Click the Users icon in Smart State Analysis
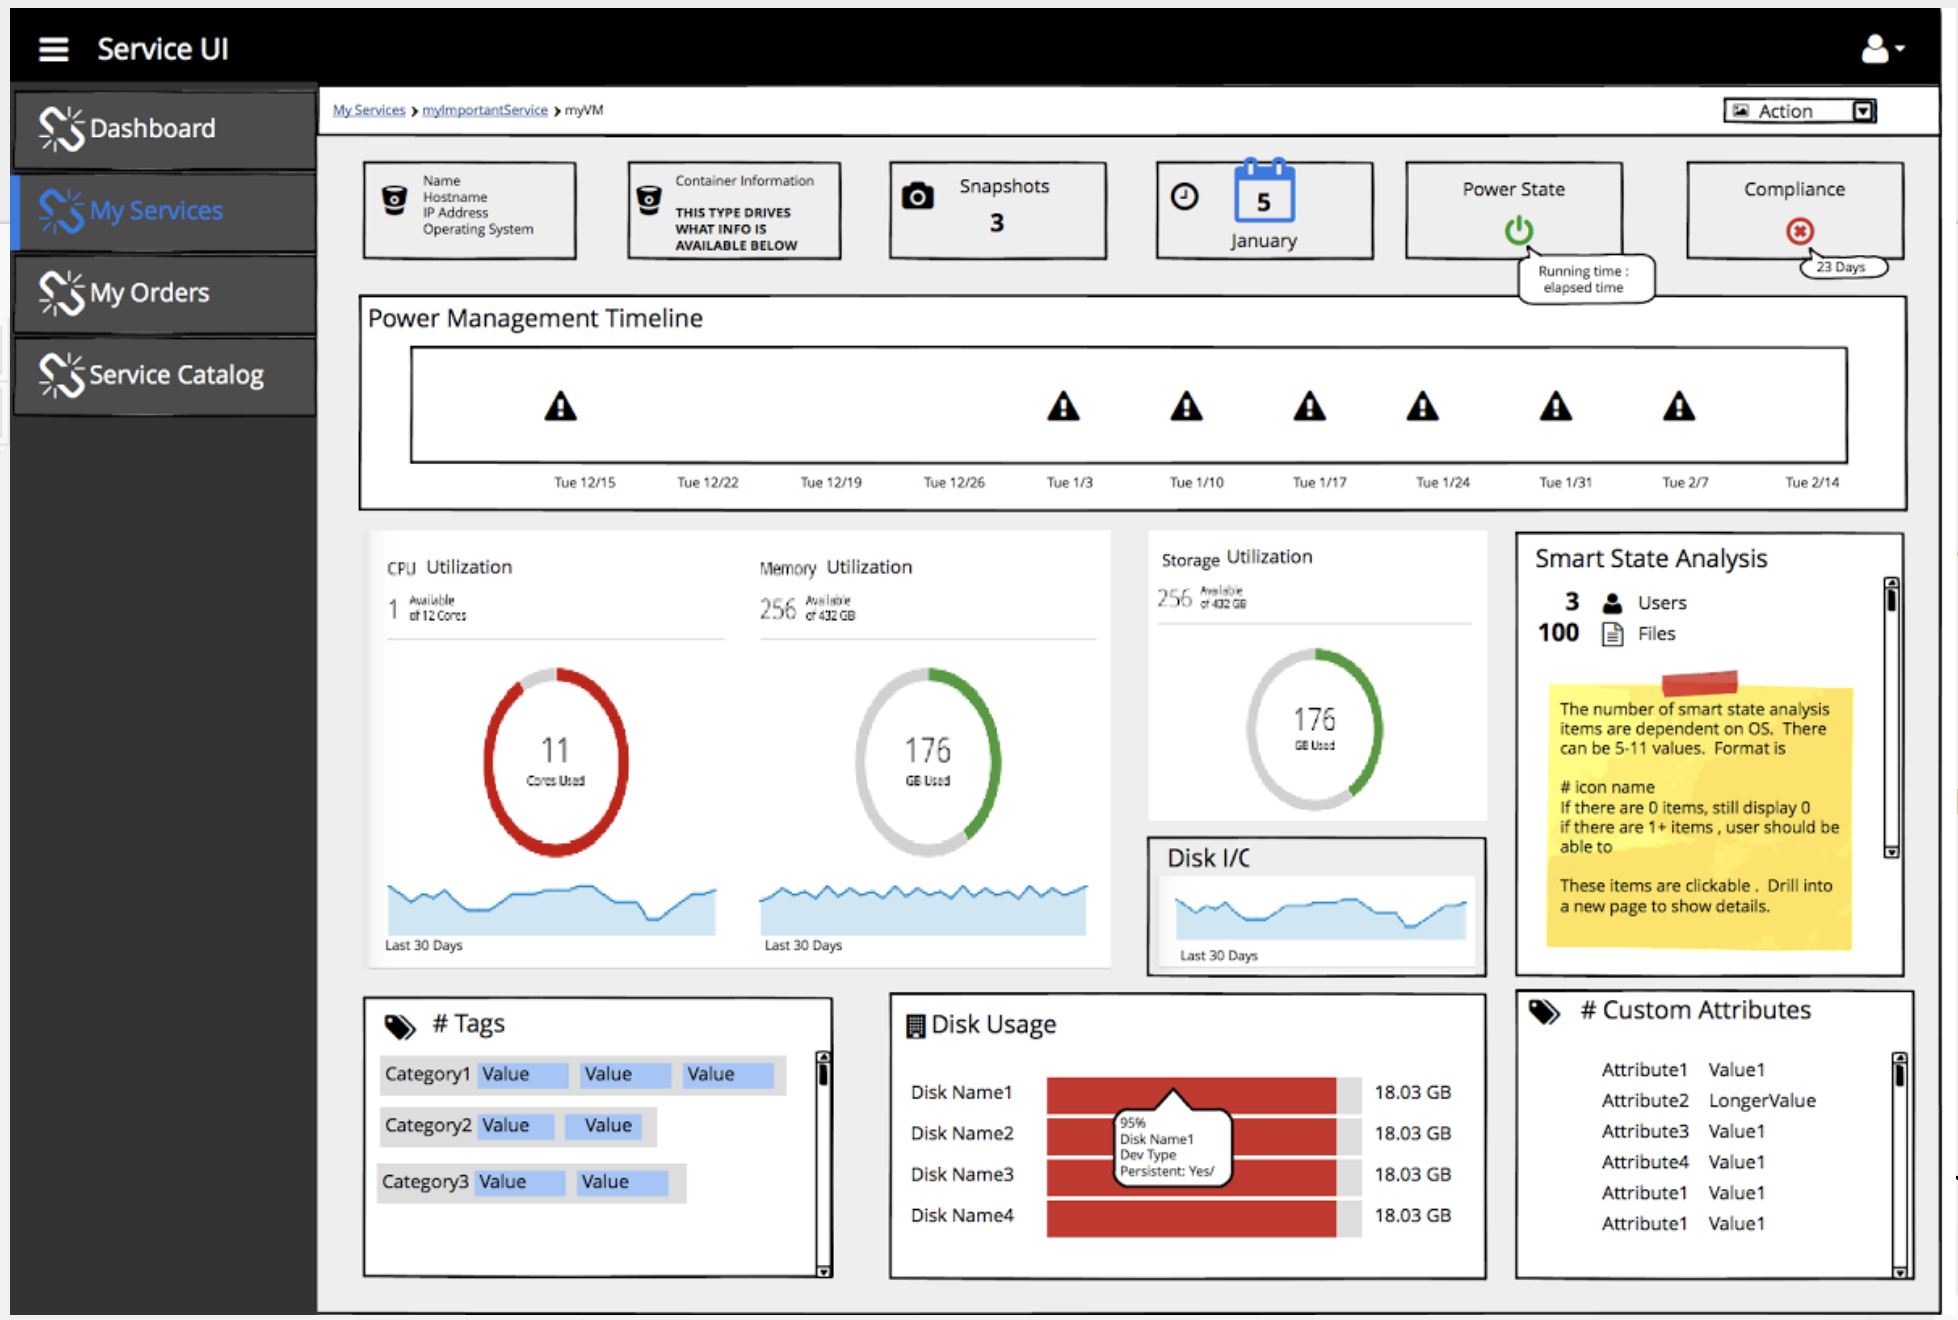The height and width of the screenshot is (1320, 1958). coord(1612,602)
